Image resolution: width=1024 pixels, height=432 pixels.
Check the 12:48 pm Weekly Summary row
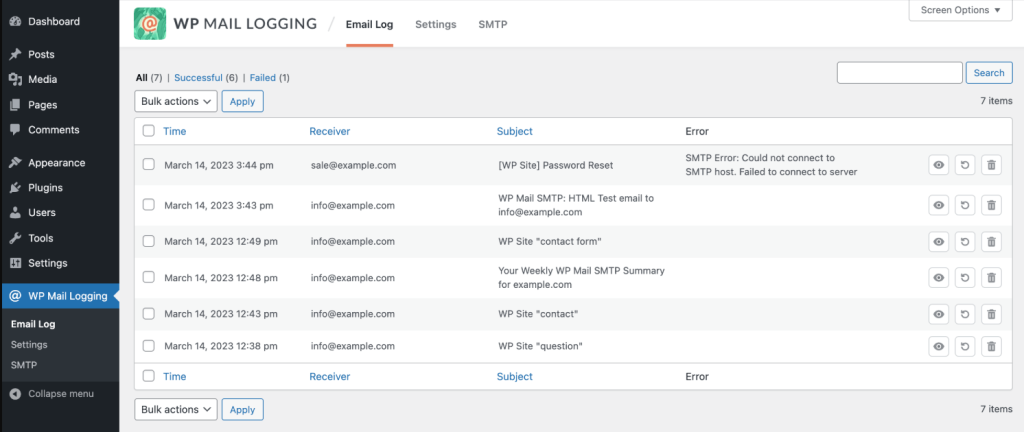point(149,277)
